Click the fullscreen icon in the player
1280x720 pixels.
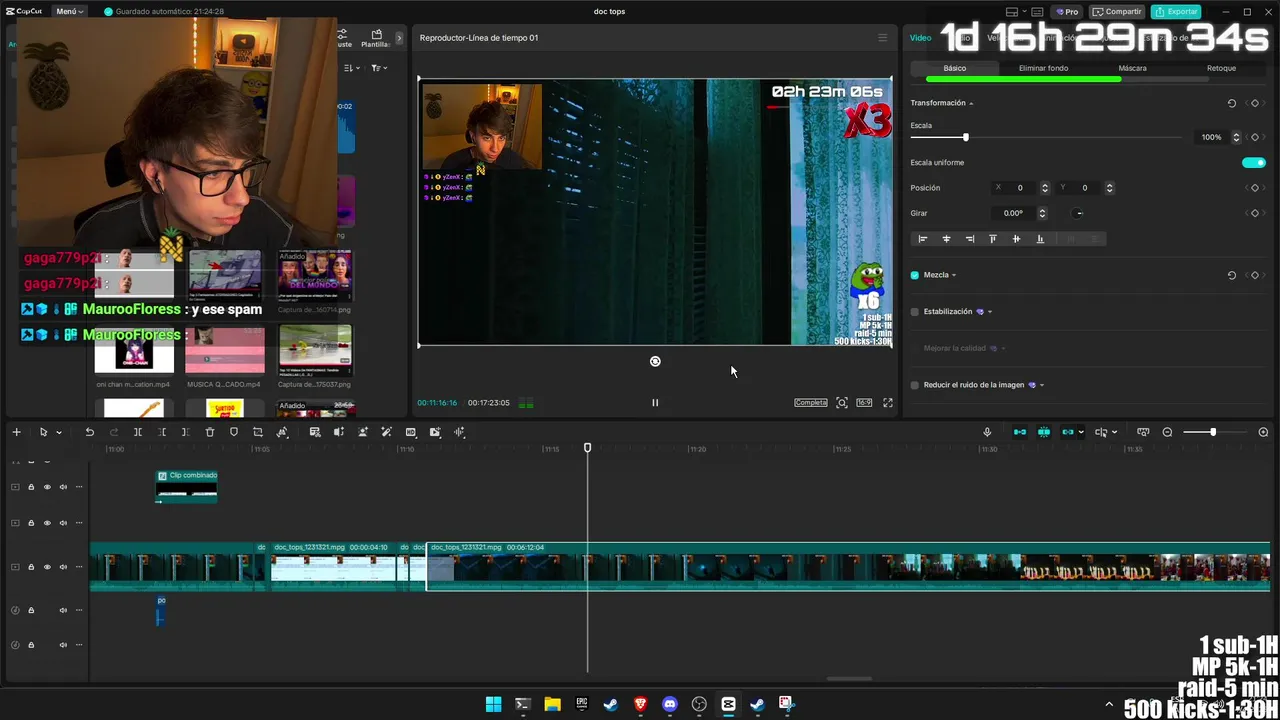[x=887, y=403]
